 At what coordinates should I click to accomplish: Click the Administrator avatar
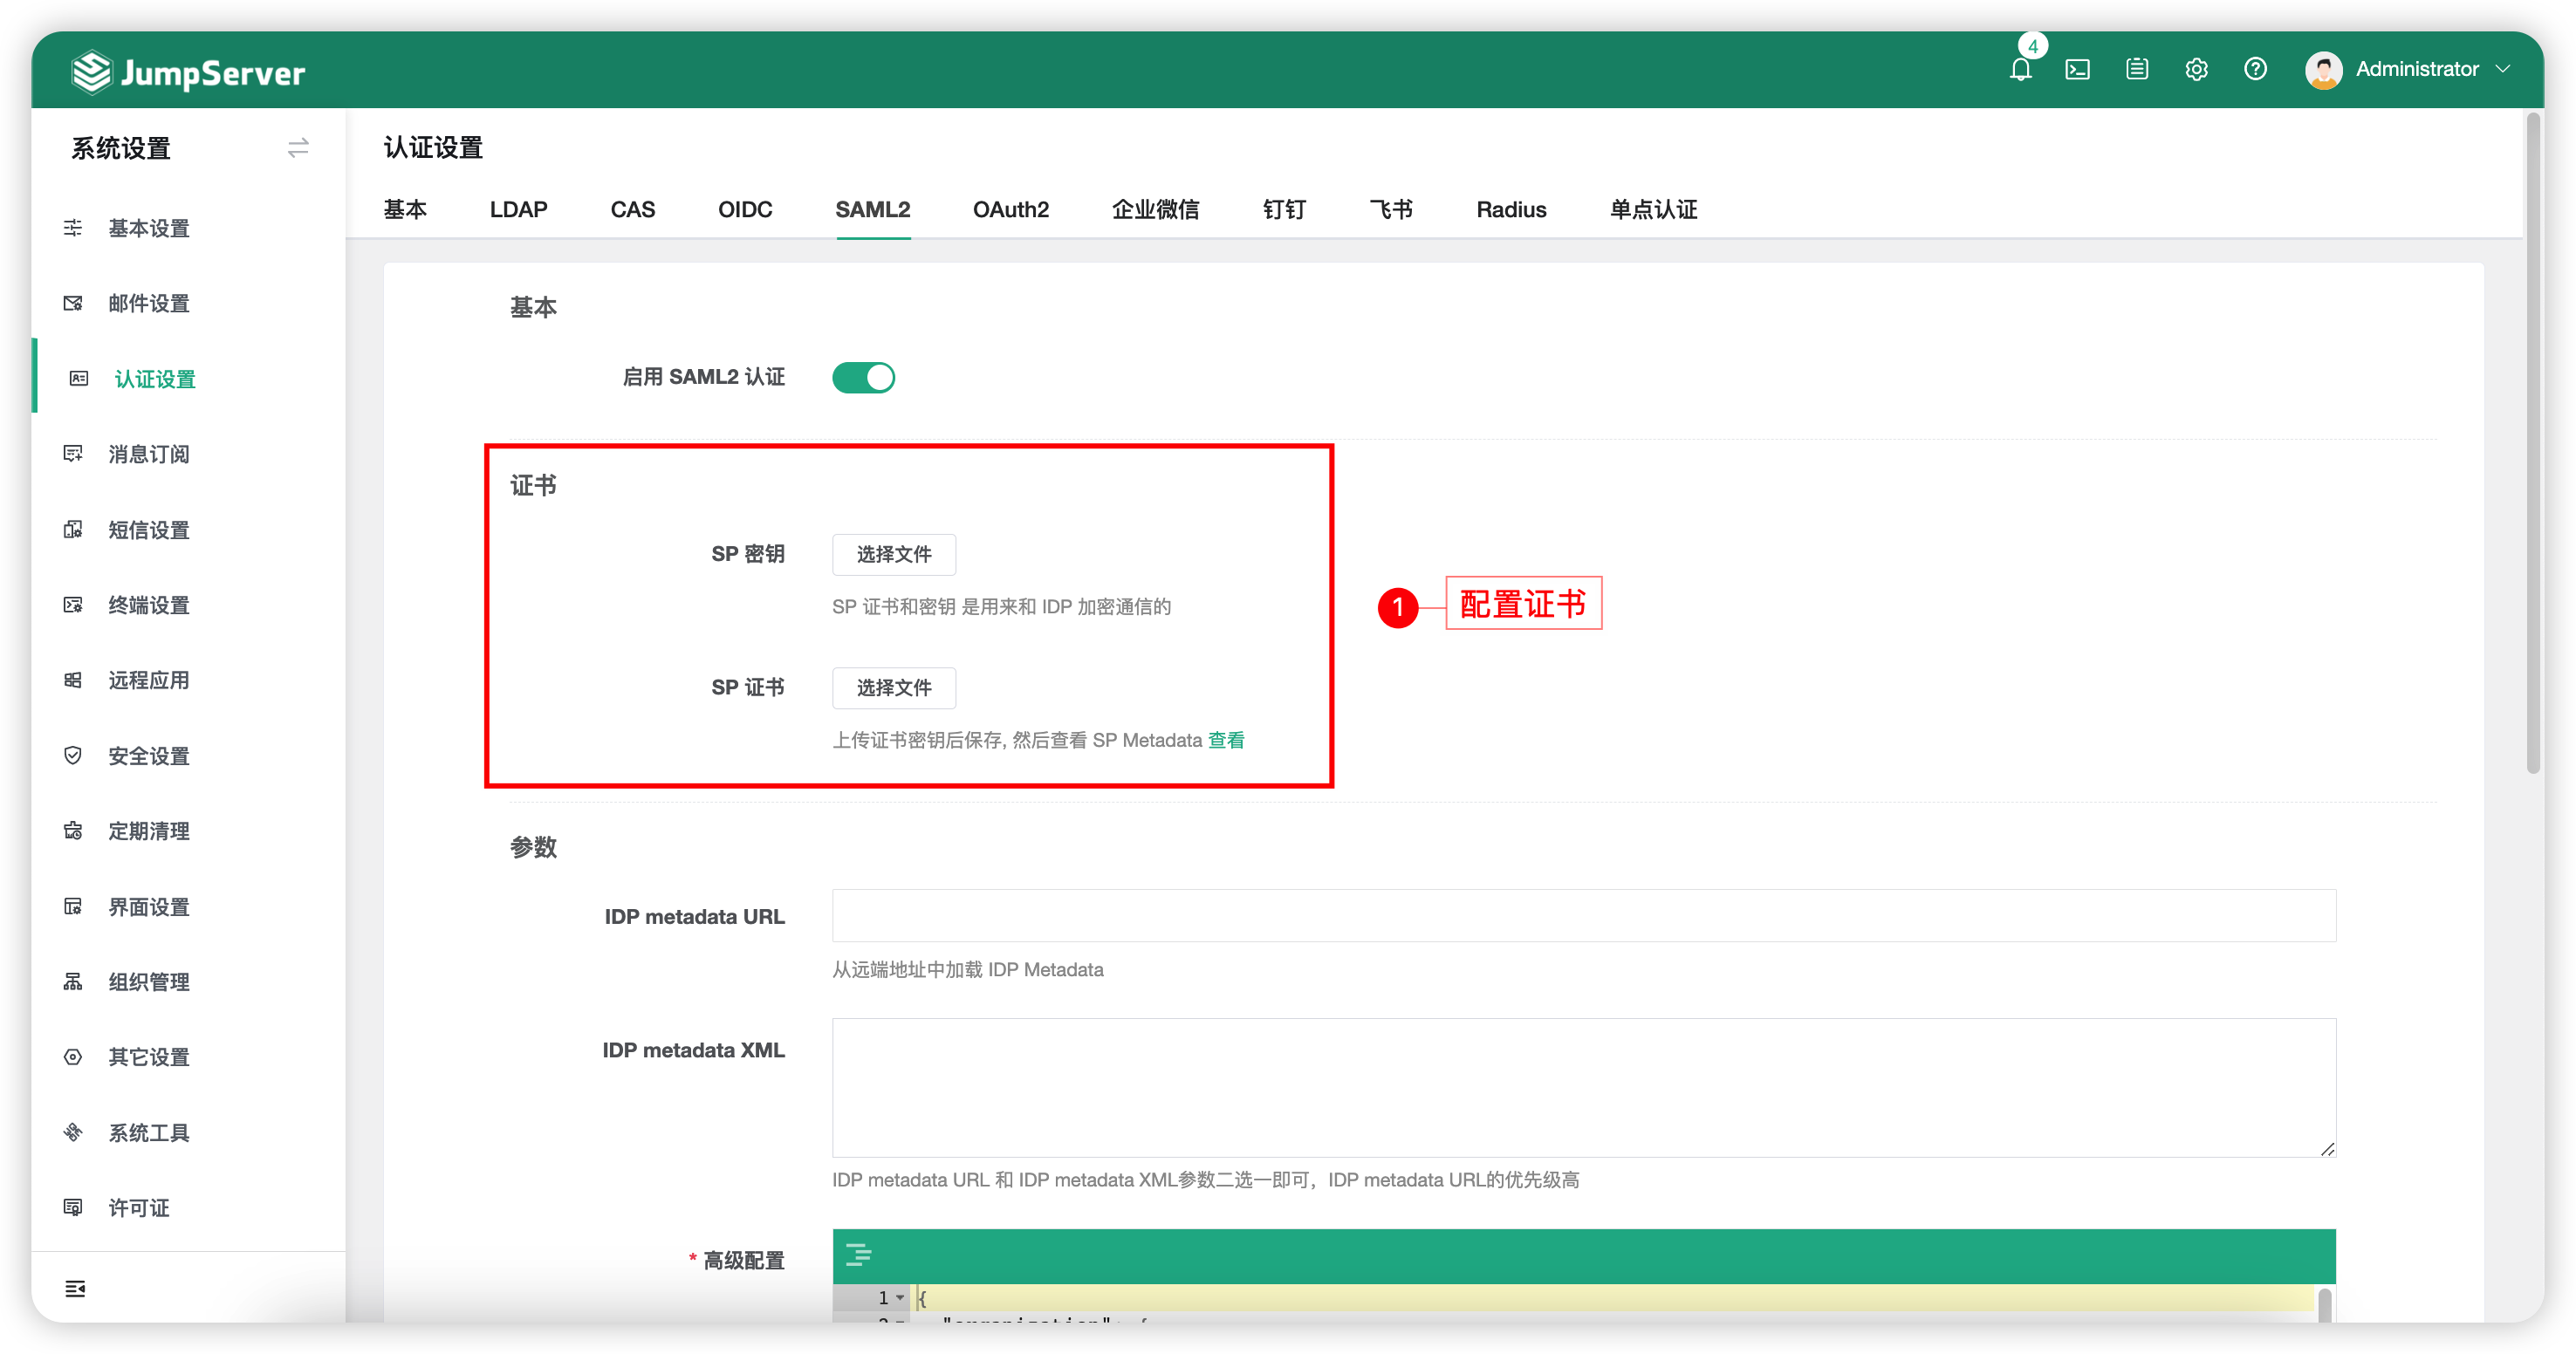click(2323, 69)
